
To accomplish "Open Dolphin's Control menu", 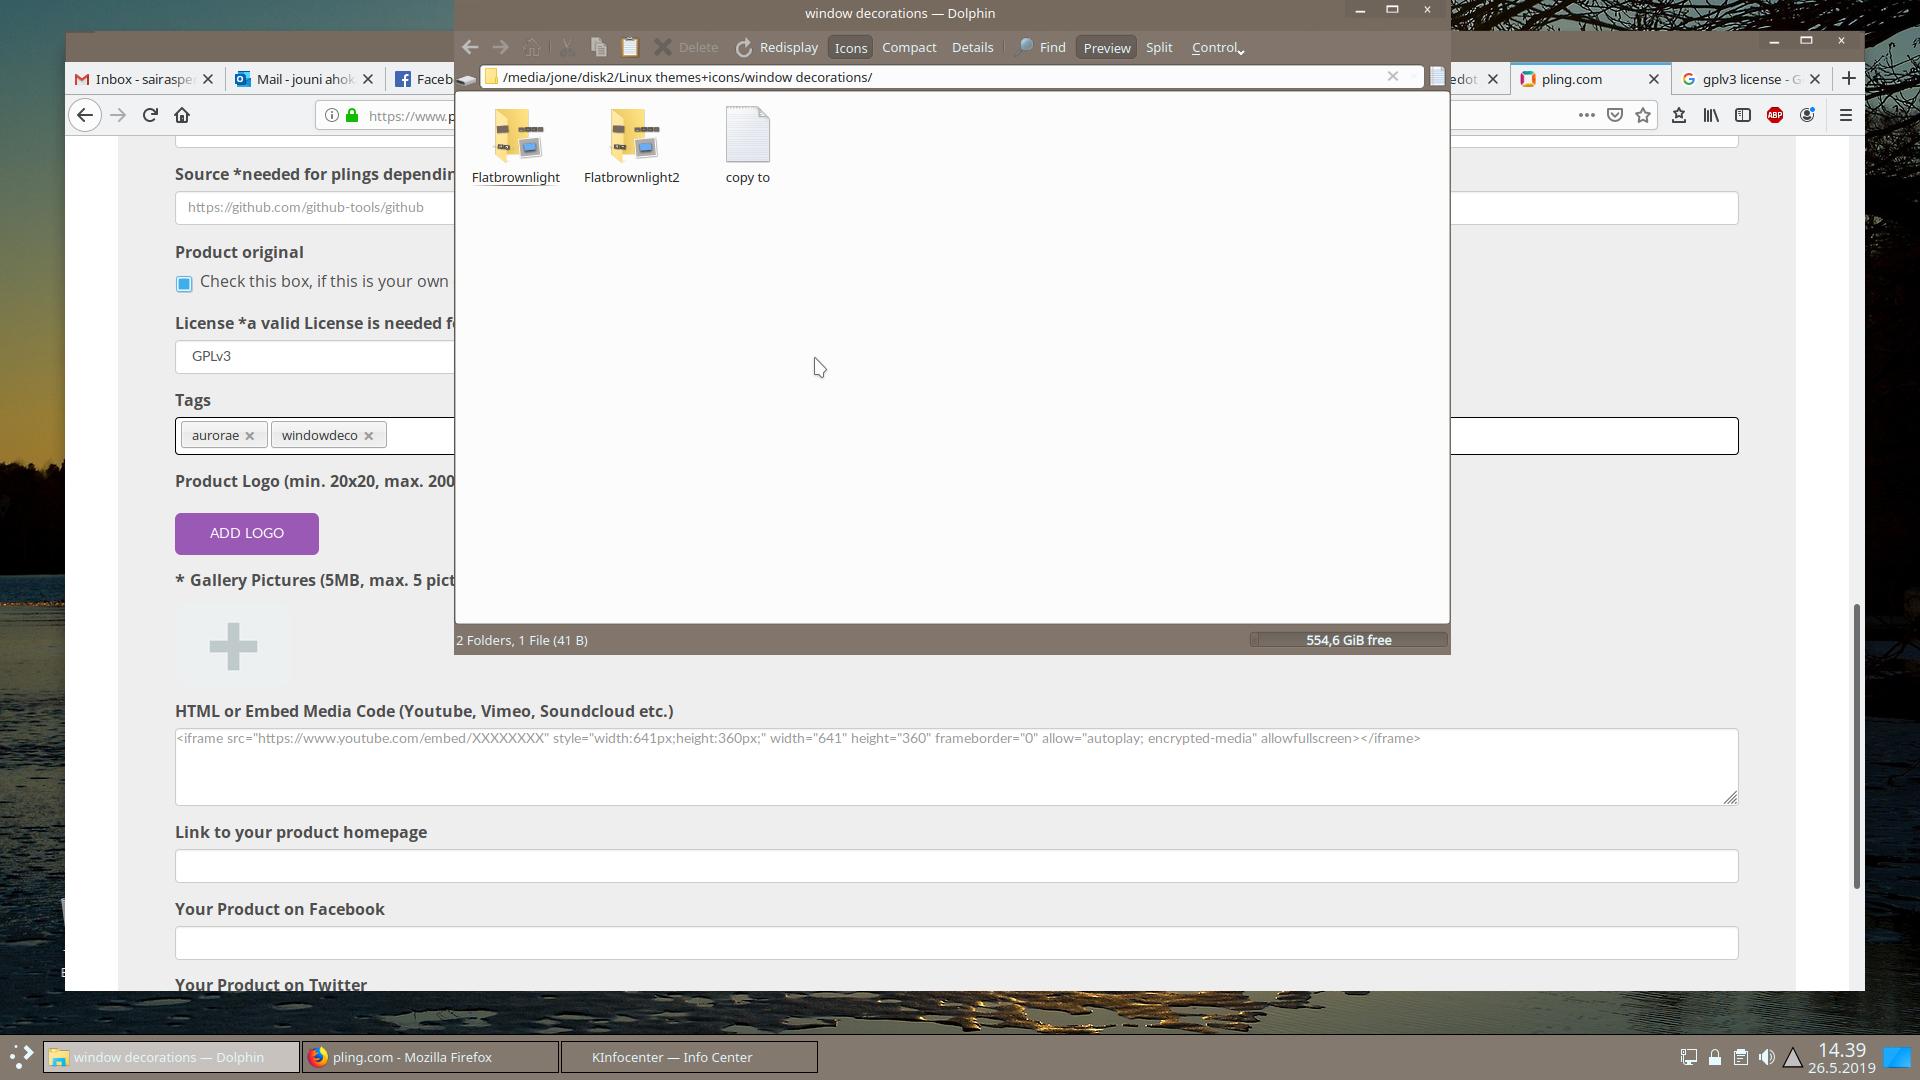I will [1217, 47].
